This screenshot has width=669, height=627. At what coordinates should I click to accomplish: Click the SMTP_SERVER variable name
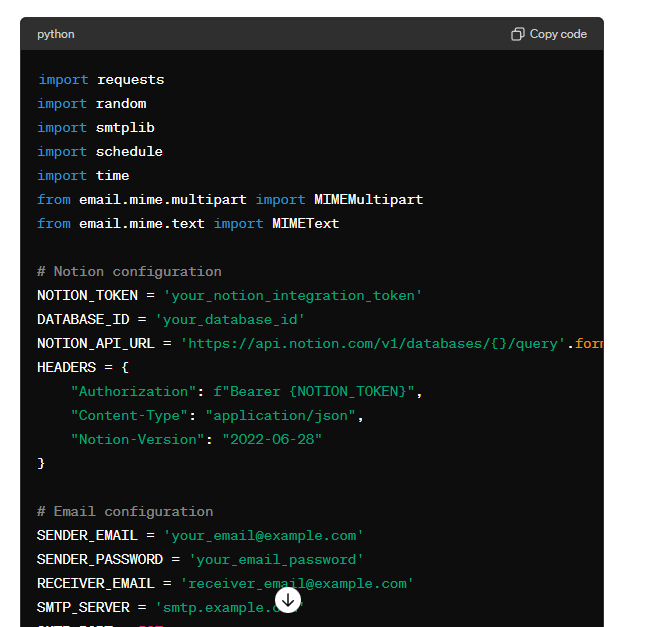click(83, 607)
